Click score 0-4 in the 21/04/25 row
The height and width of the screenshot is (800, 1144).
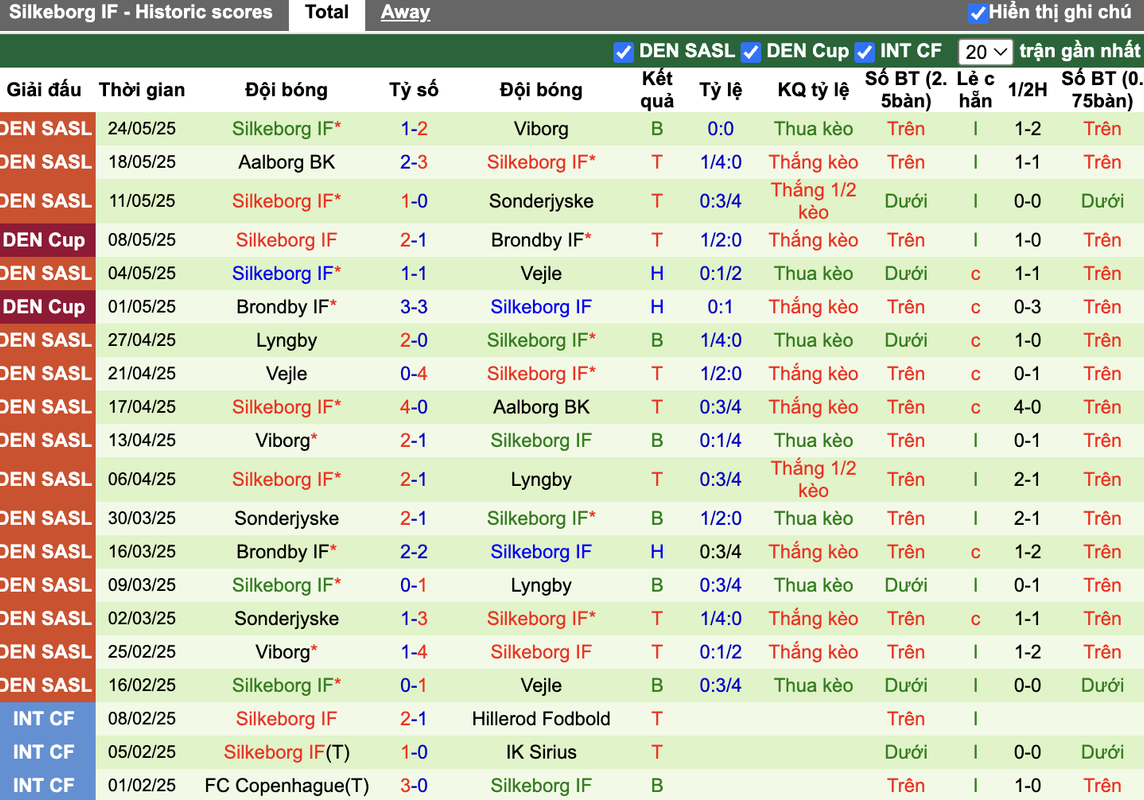point(414,373)
